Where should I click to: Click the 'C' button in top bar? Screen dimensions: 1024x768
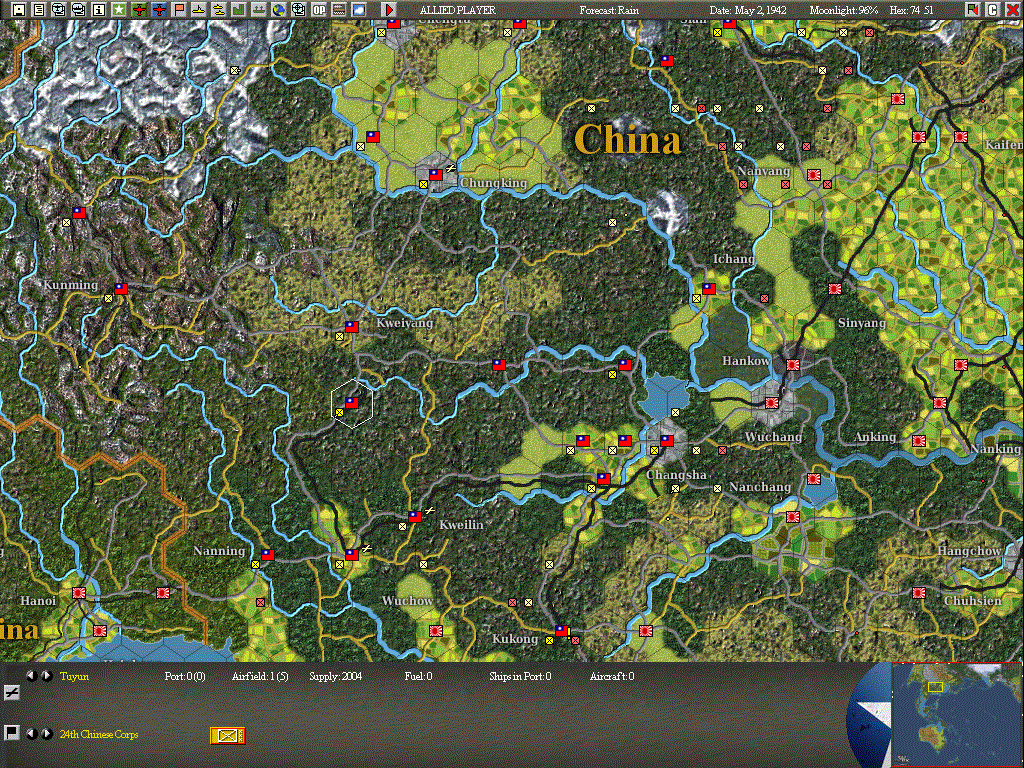pyautogui.click(x=993, y=10)
